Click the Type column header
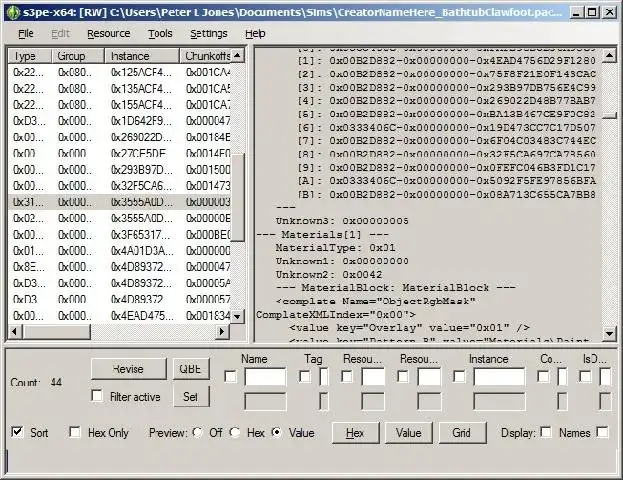Viewport: 623px width, 480px height. coord(30,56)
